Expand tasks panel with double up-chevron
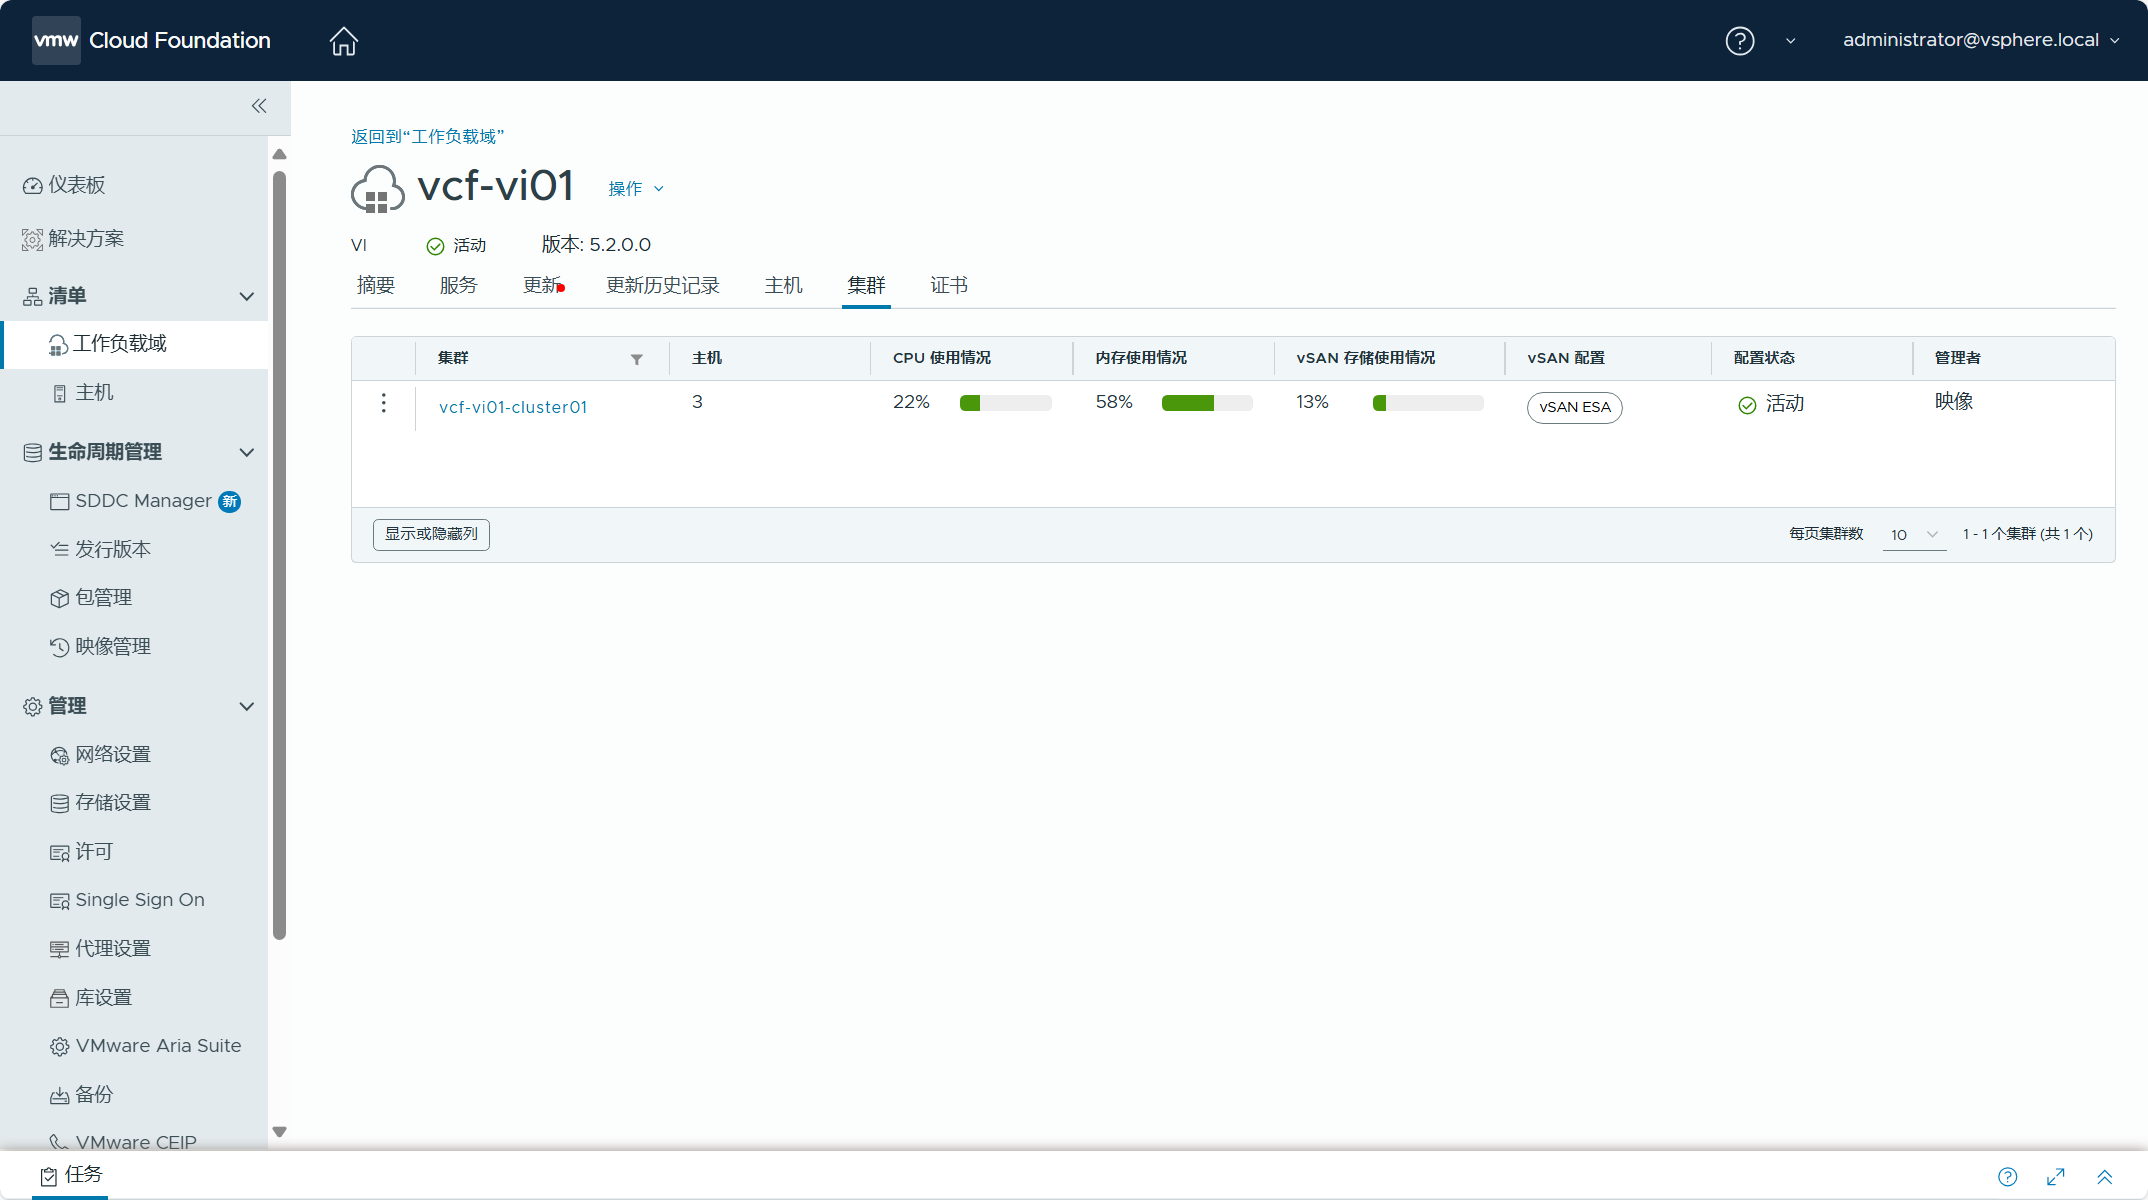The width and height of the screenshot is (2148, 1200). pos(2104,1177)
